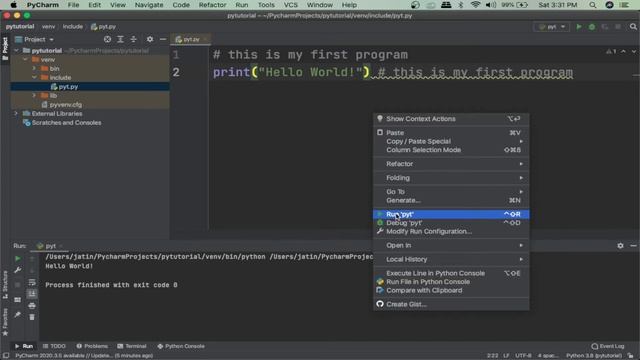Expand the lib folder
Viewport: 640px width, 360px height.
(34, 96)
